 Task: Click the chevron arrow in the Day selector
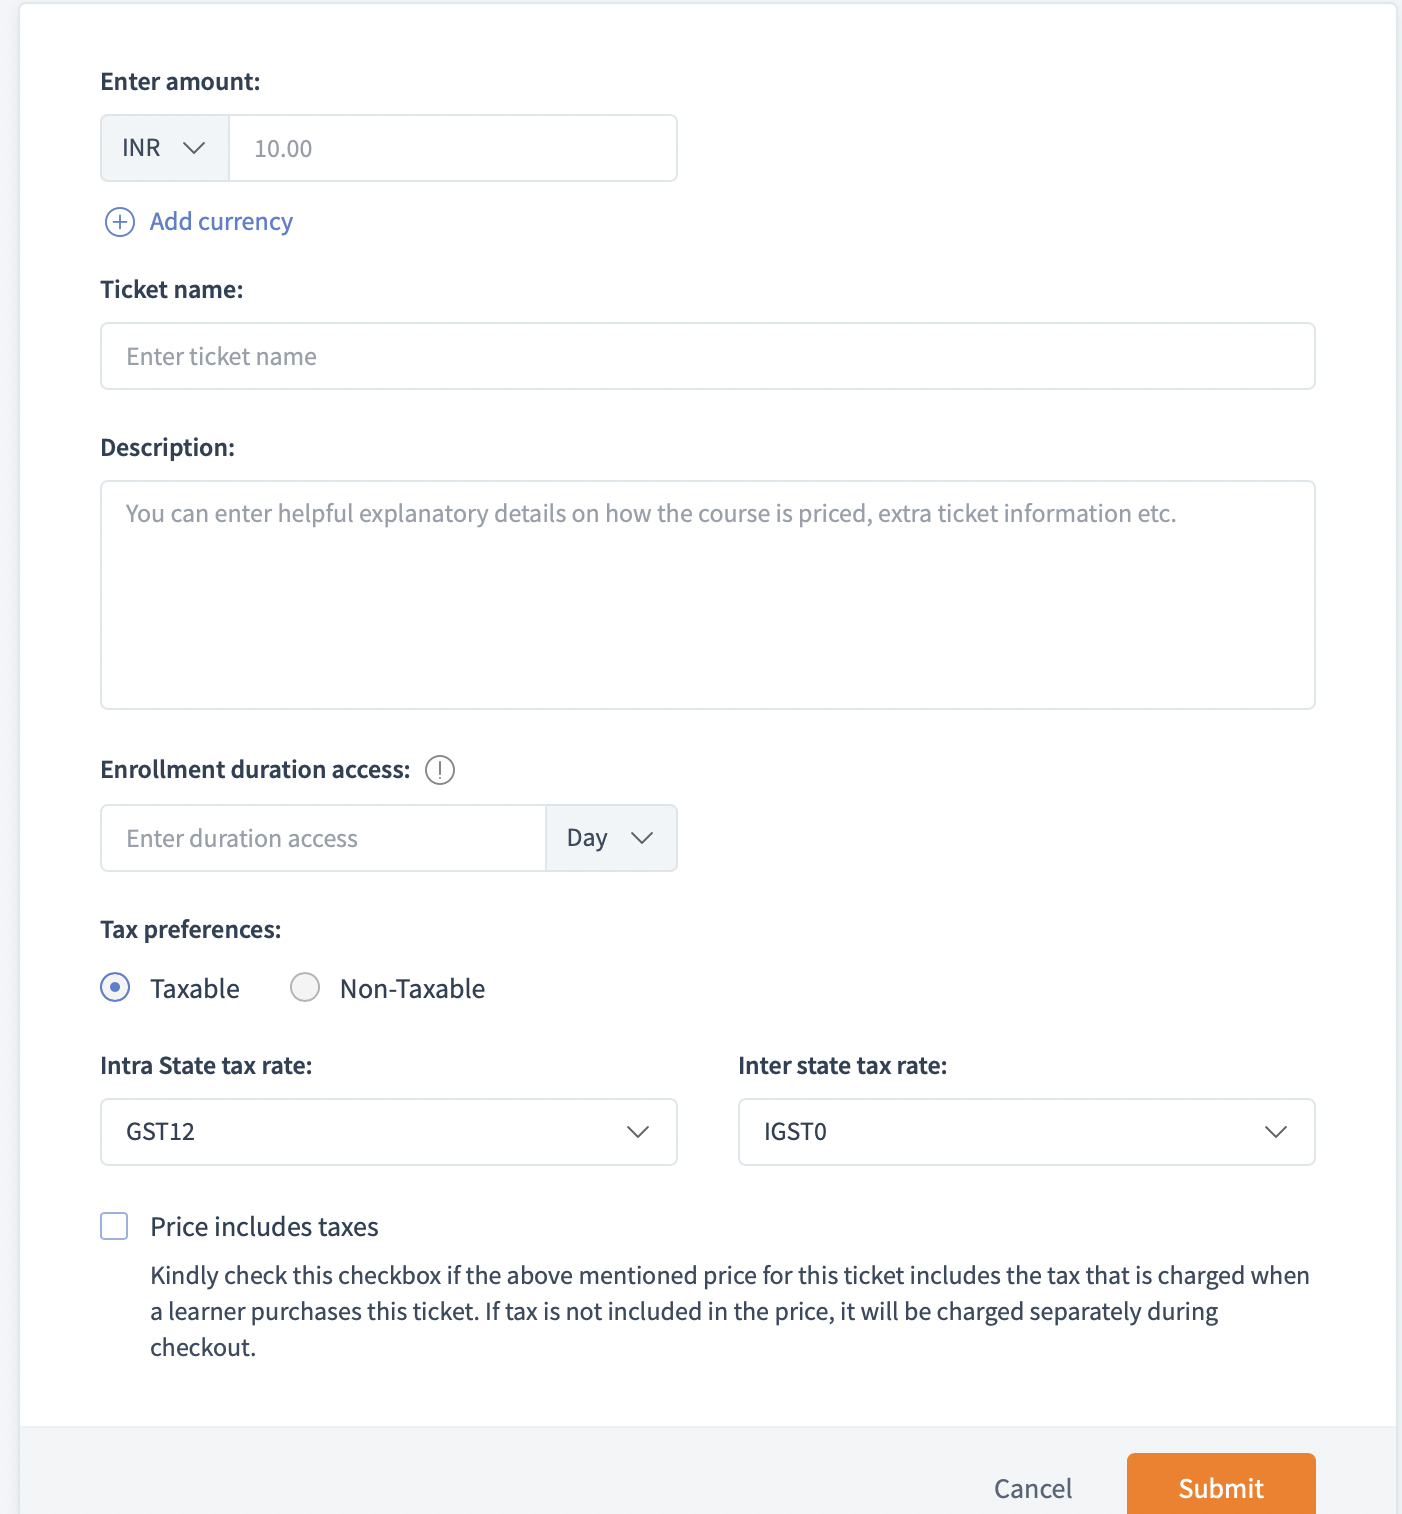(642, 838)
